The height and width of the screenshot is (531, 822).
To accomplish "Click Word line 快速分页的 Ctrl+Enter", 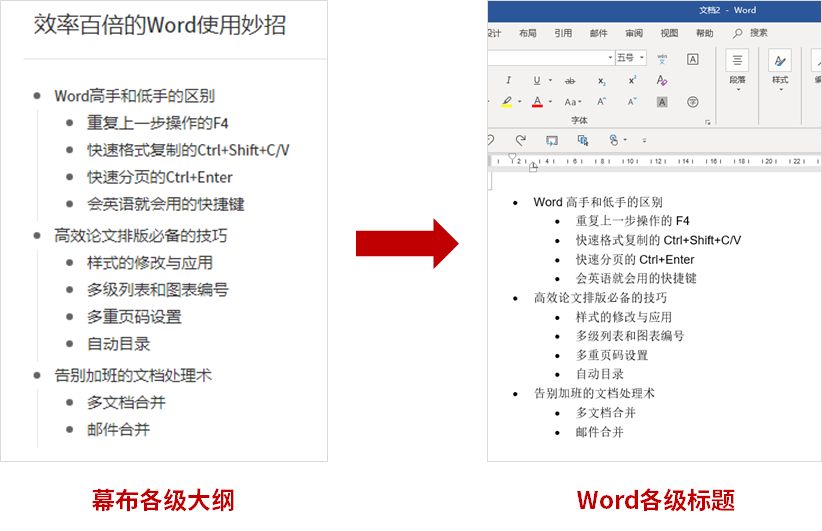I will (635, 259).
